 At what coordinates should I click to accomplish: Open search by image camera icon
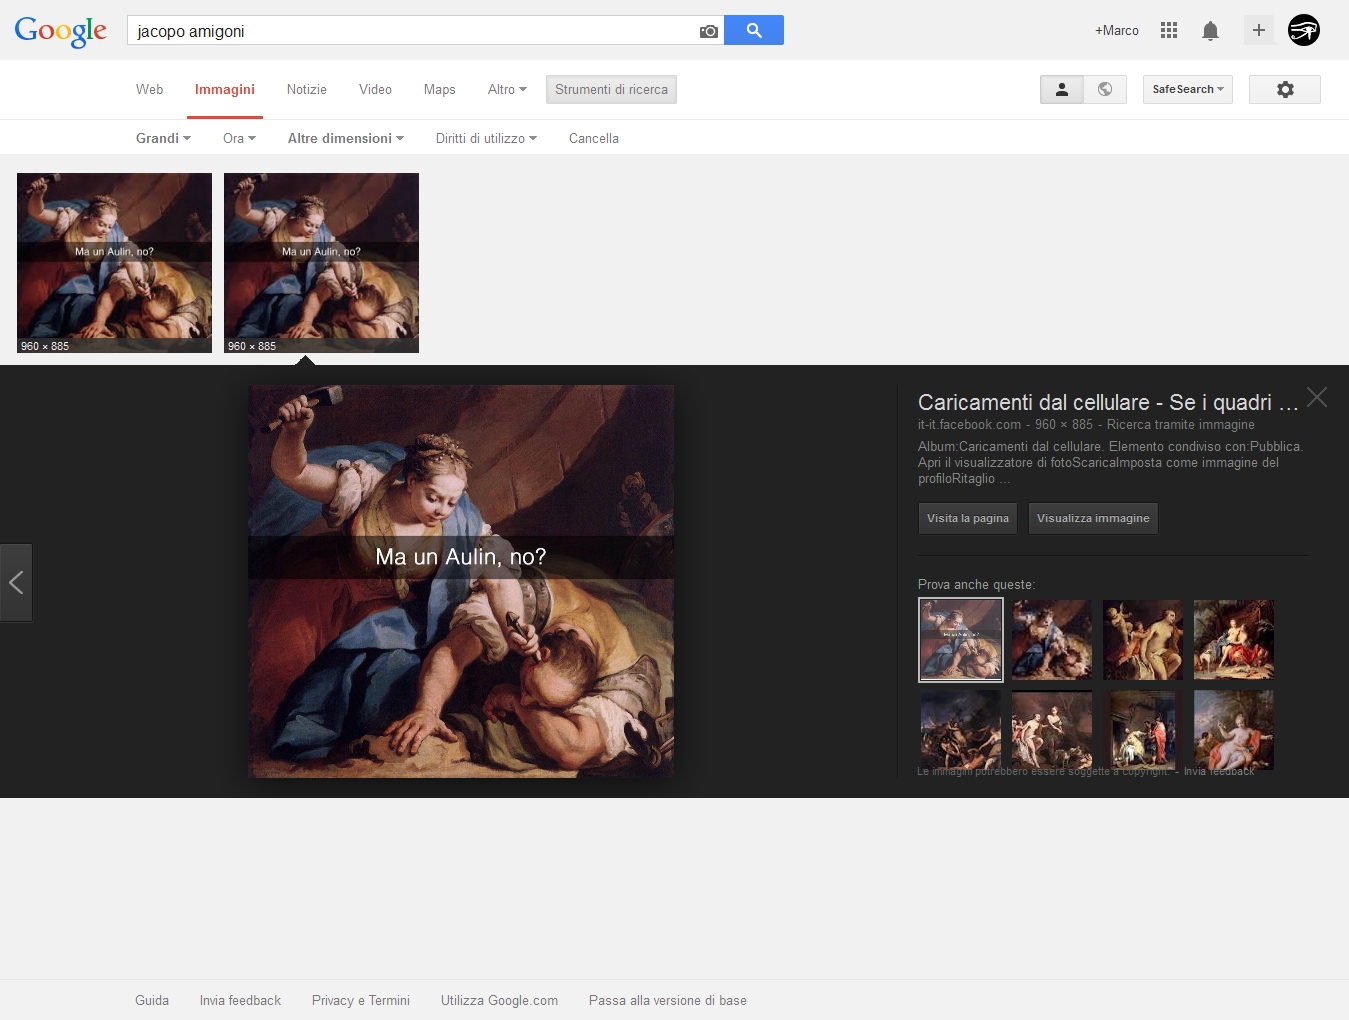point(709,31)
